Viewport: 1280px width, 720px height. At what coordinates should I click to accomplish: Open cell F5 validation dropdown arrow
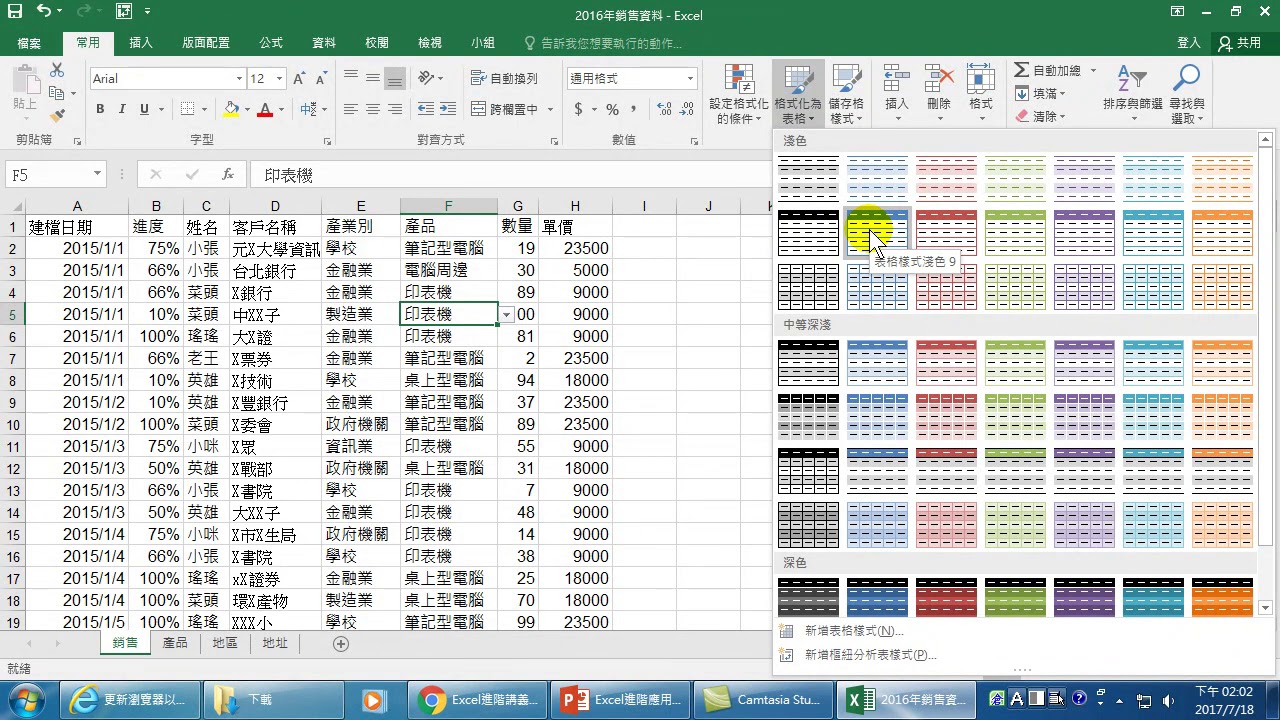click(x=507, y=315)
